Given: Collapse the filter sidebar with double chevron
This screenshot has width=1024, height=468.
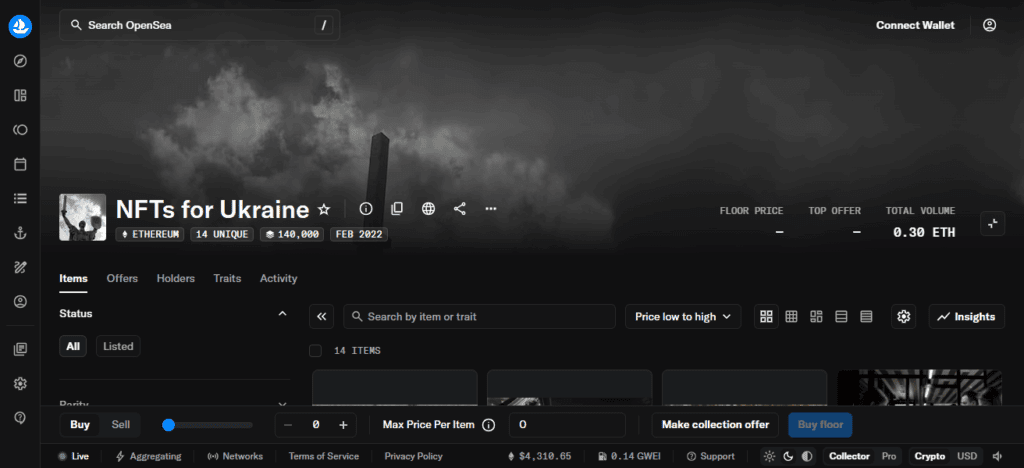Looking at the screenshot, I should pos(322,317).
